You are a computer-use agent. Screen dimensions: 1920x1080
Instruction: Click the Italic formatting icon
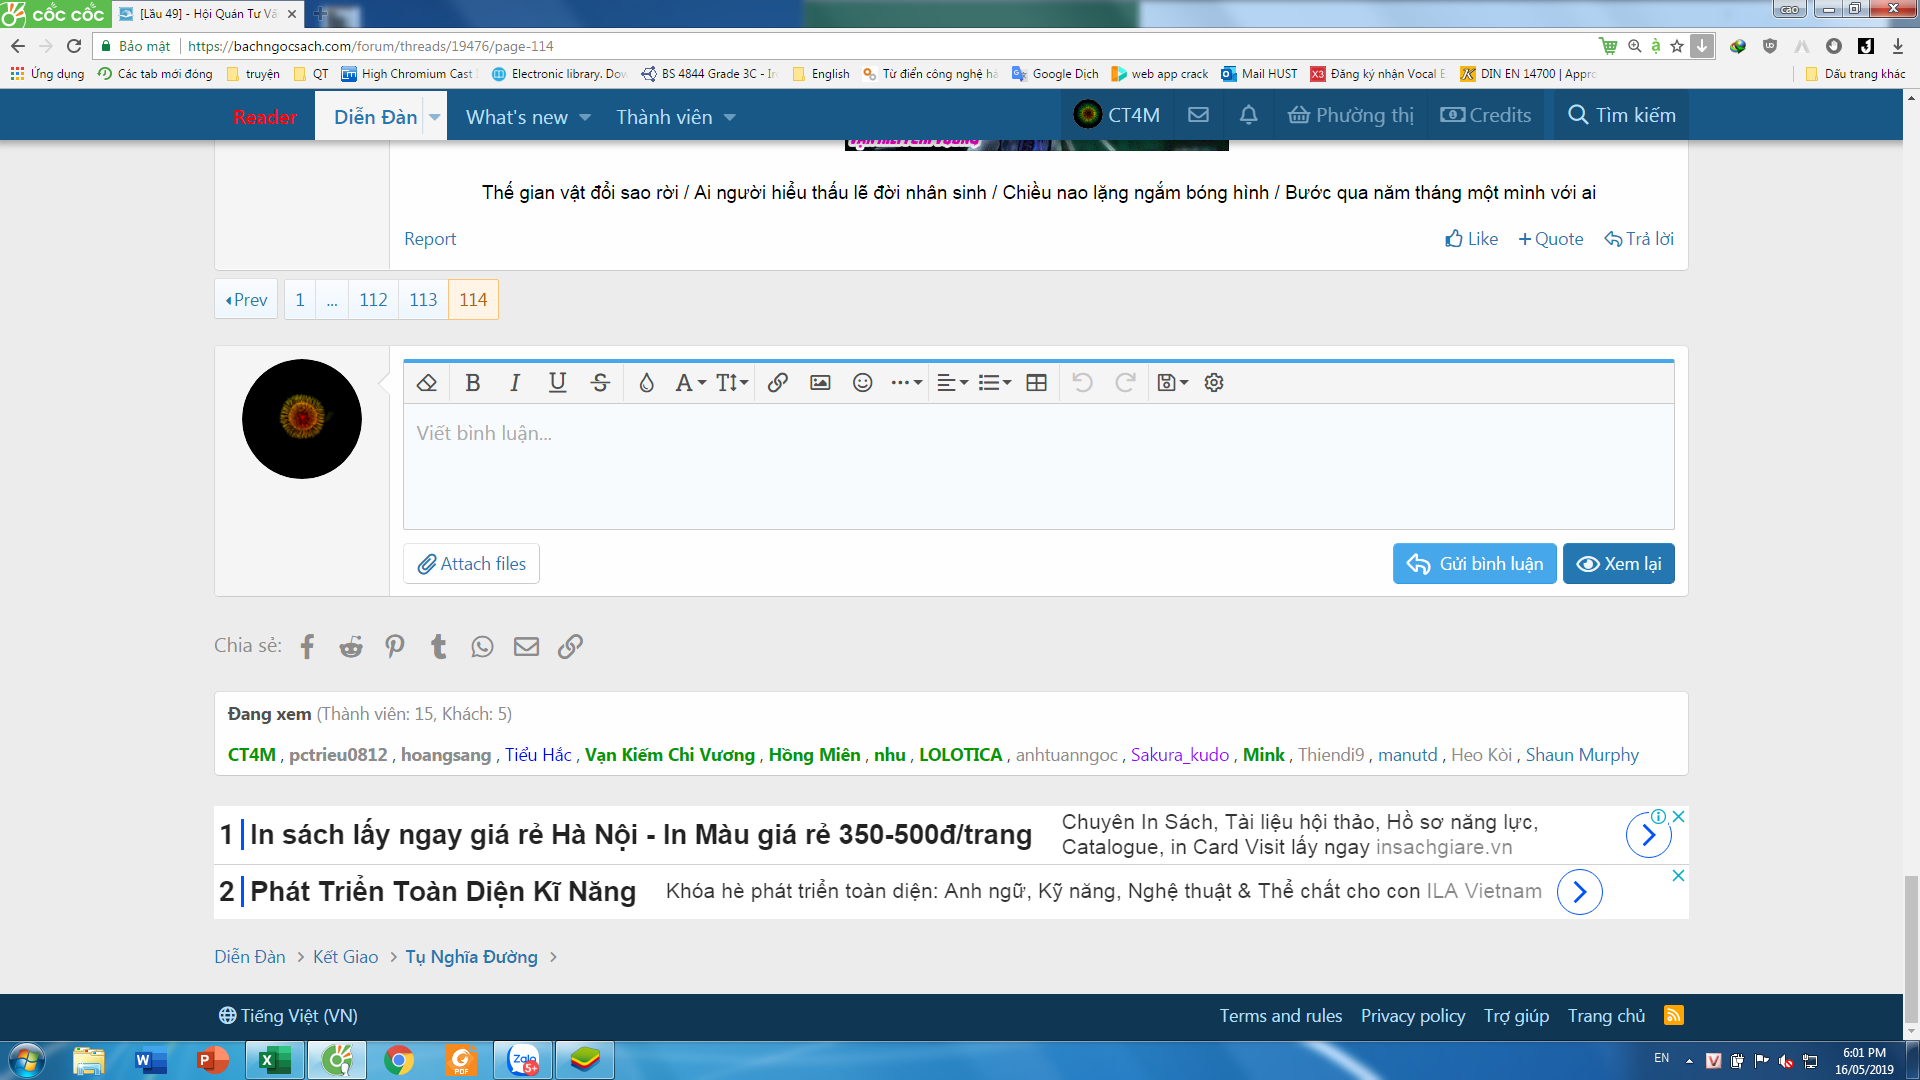[515, 383]
